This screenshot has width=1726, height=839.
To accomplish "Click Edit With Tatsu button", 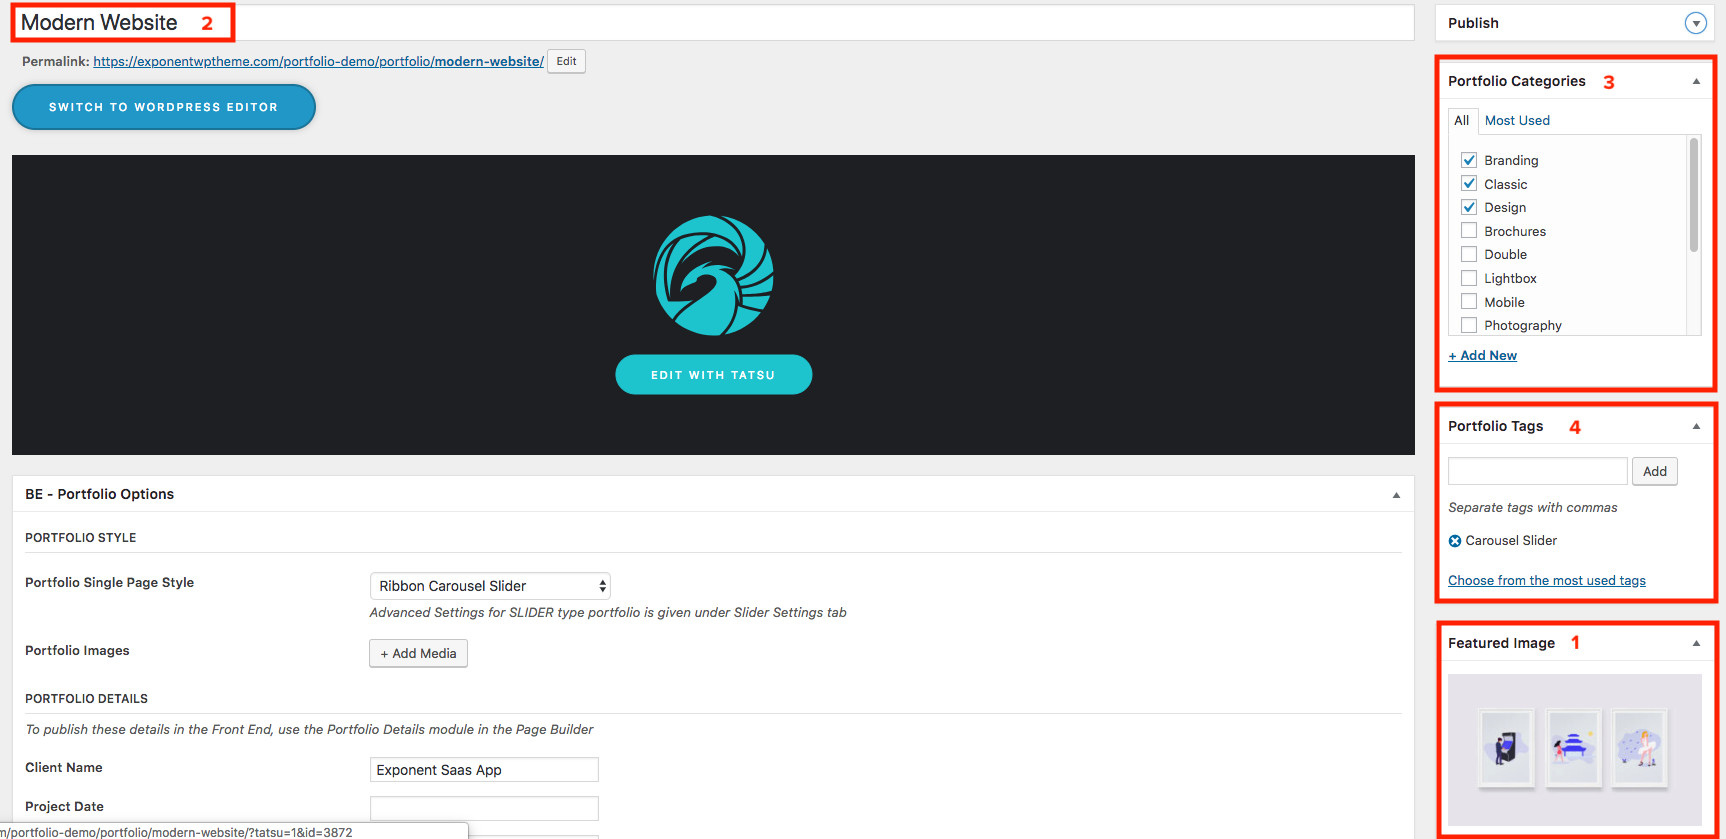I will pyautogui.click(x=713, y=375).
